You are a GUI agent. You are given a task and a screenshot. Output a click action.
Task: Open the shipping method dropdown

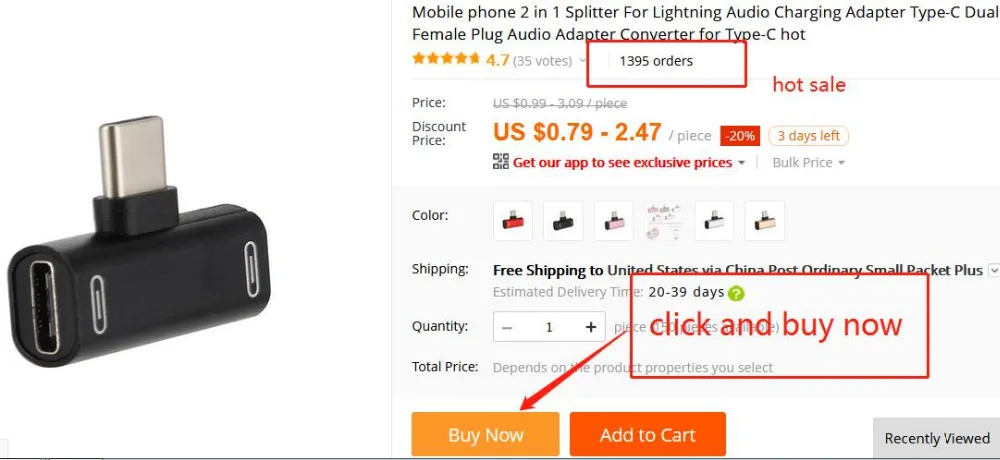pyautogui.click(x=994, y=270)
